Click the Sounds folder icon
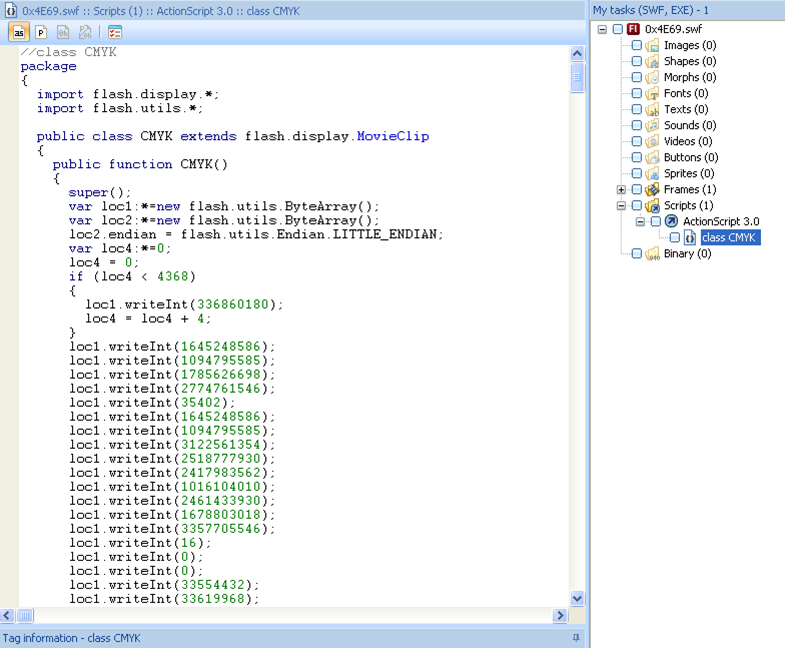Image resolution: width=785 pixels, height=648 pixels. [x=652, y=125]
